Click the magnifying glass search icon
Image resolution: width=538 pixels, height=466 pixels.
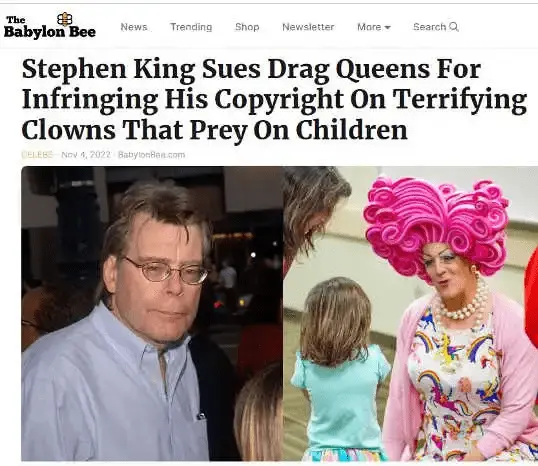pos(454,27)
